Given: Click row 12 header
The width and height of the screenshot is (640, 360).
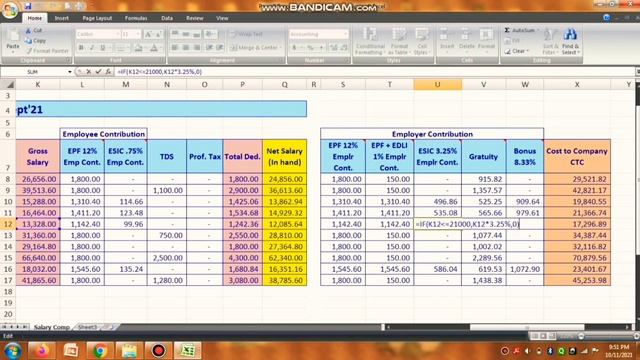Looking at the screenshot, I should pos(8,224).
